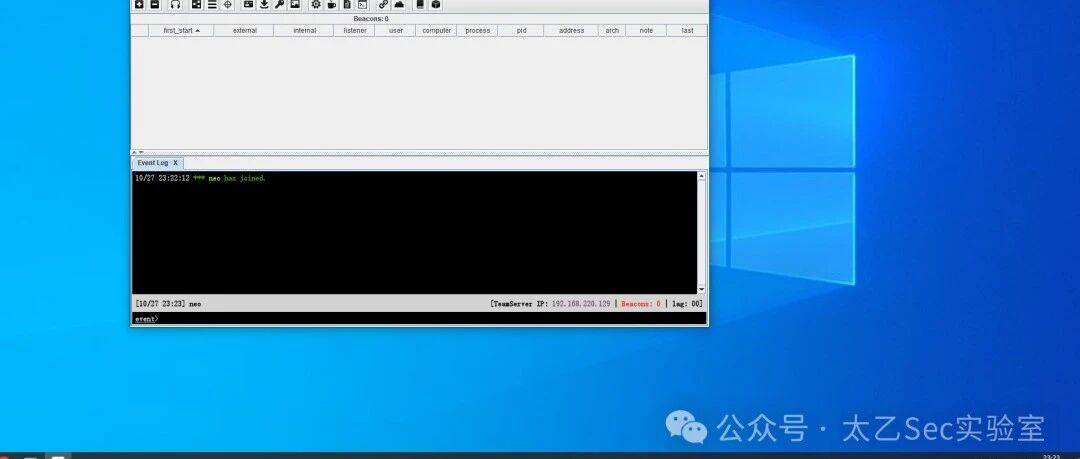The width and height of the screenshot is (1080, 459).
Task: Click the pid column header
Action: (521, 30)
